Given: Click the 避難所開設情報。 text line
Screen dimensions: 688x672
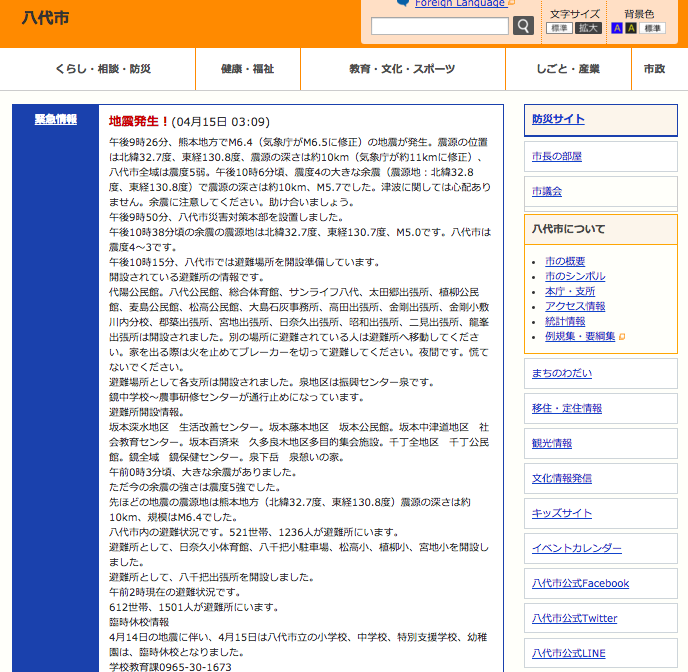Looking at the screenshot, I should tap(149, 412).
